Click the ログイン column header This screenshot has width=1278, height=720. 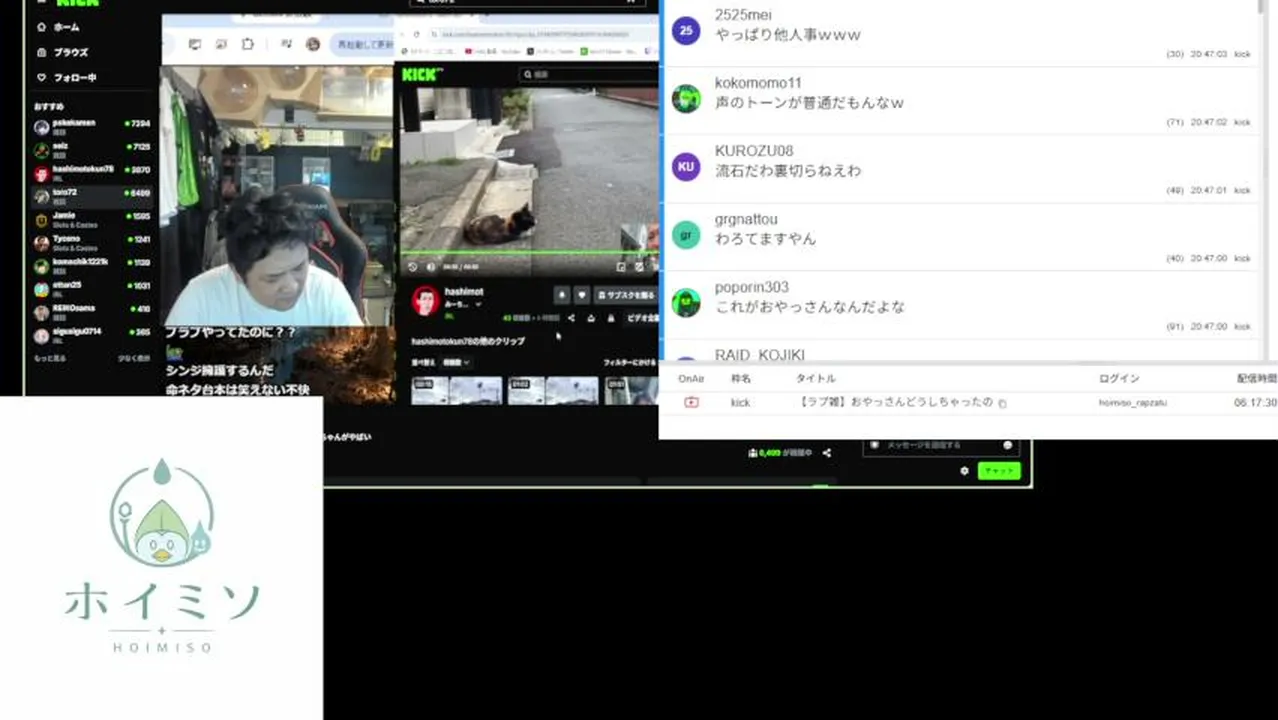(1119, 379)
